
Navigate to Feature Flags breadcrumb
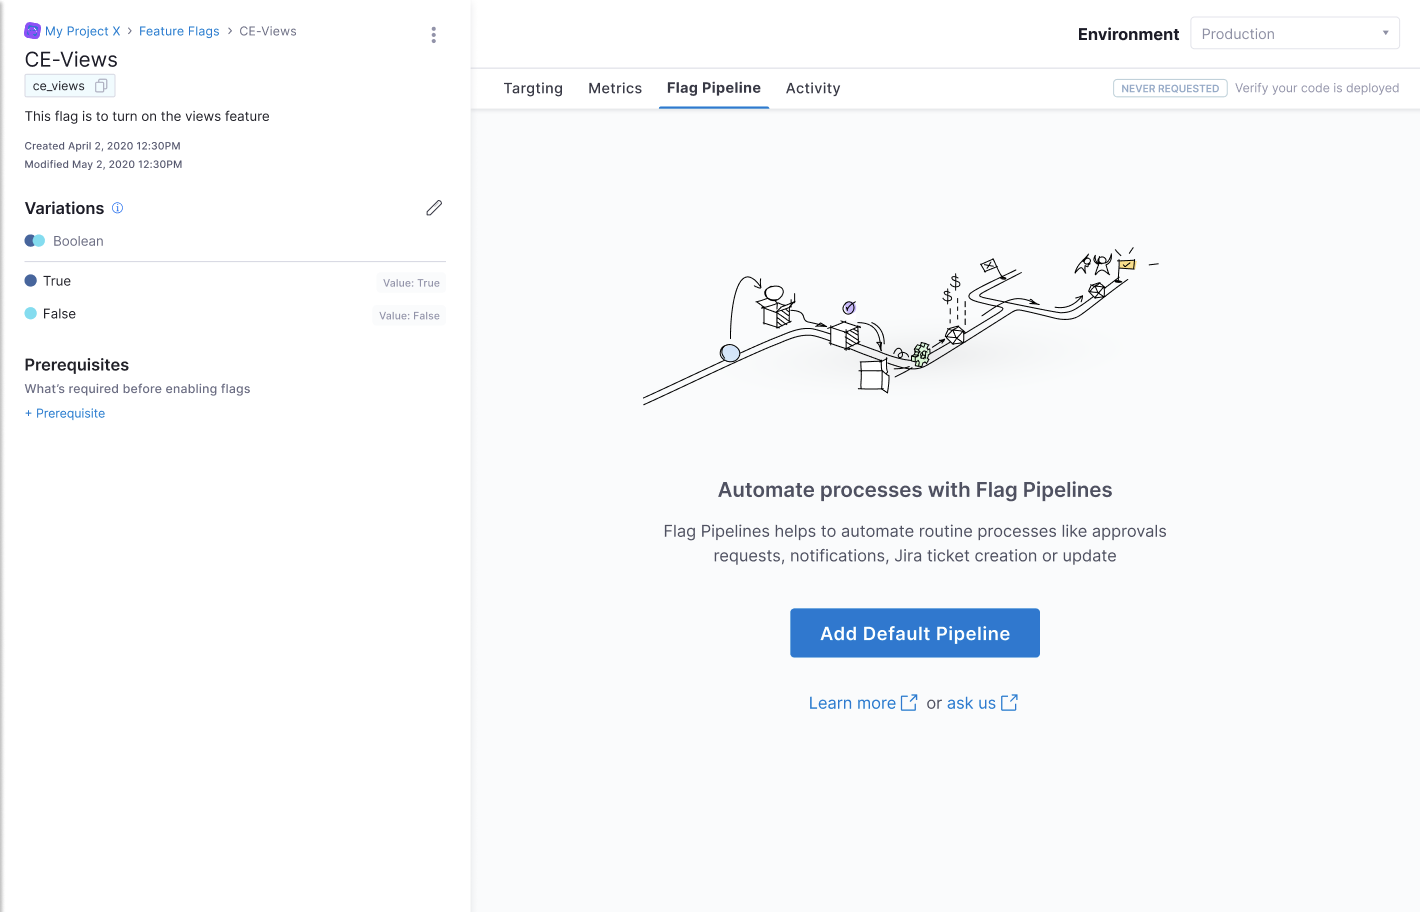pos(179,31)
